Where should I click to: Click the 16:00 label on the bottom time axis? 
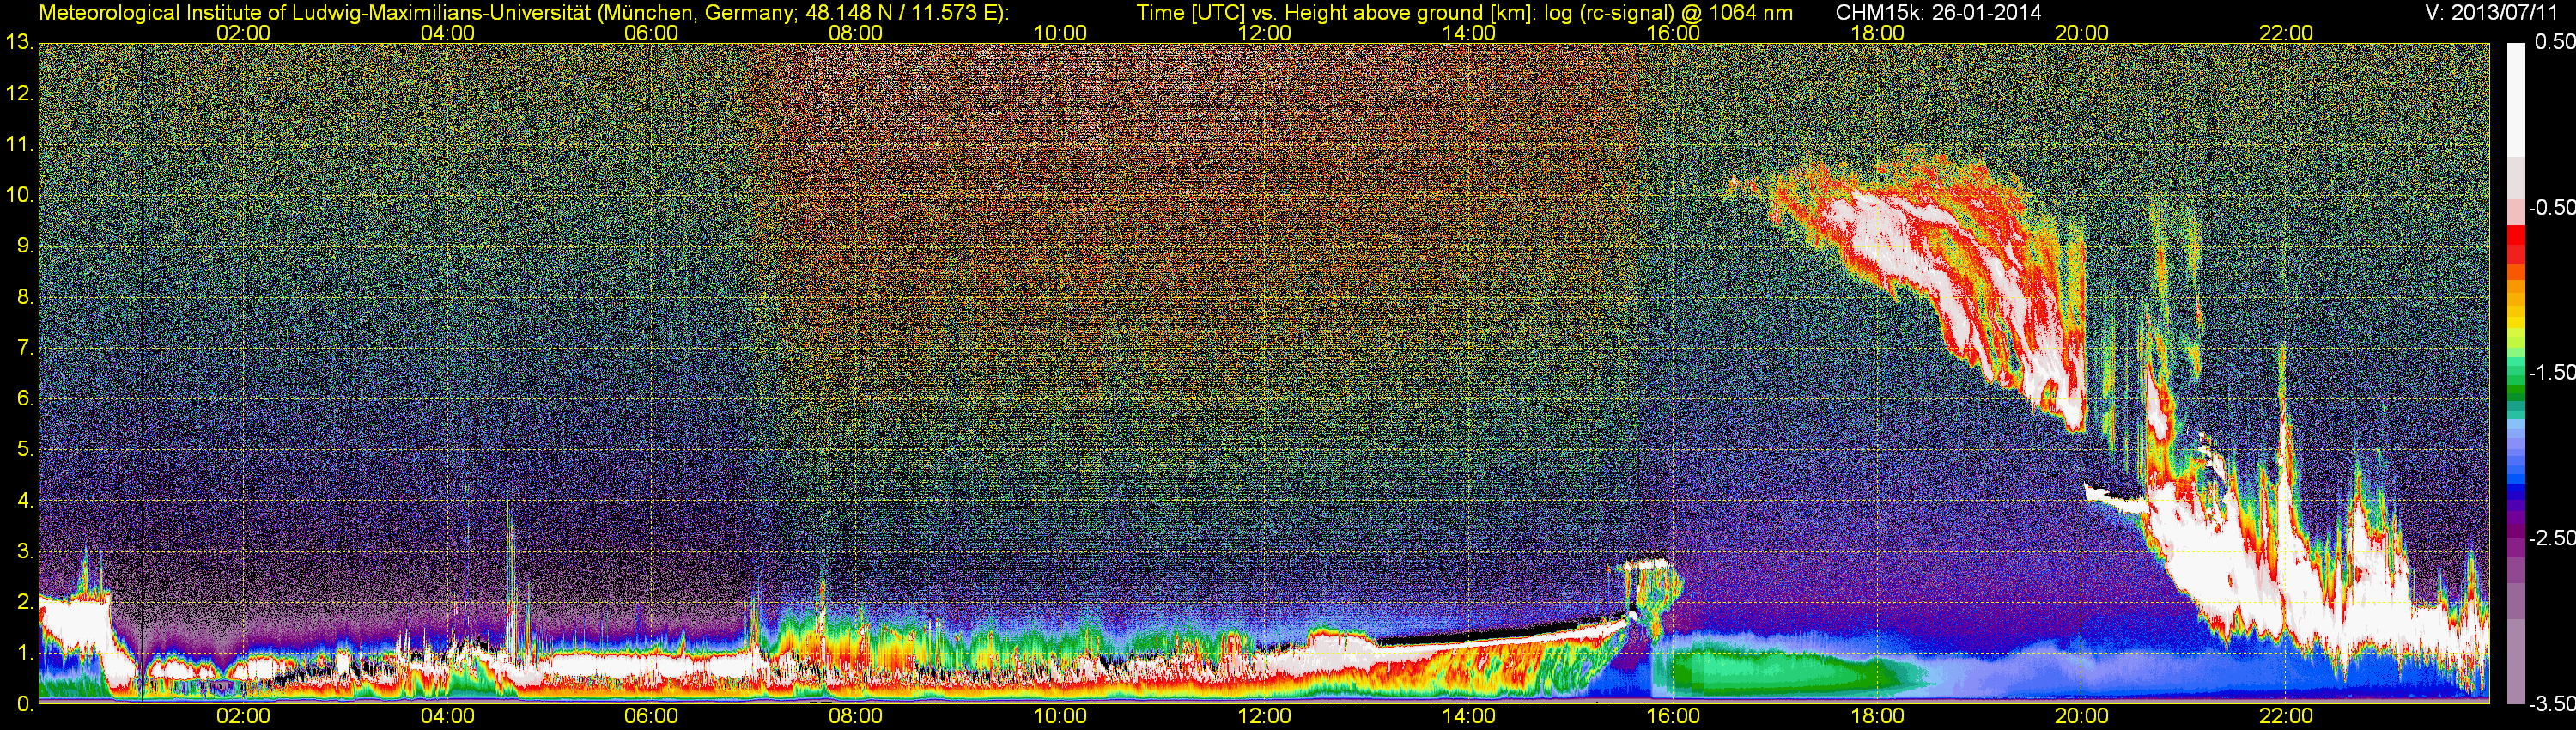pyautogui.click(x=1673, y=716)
